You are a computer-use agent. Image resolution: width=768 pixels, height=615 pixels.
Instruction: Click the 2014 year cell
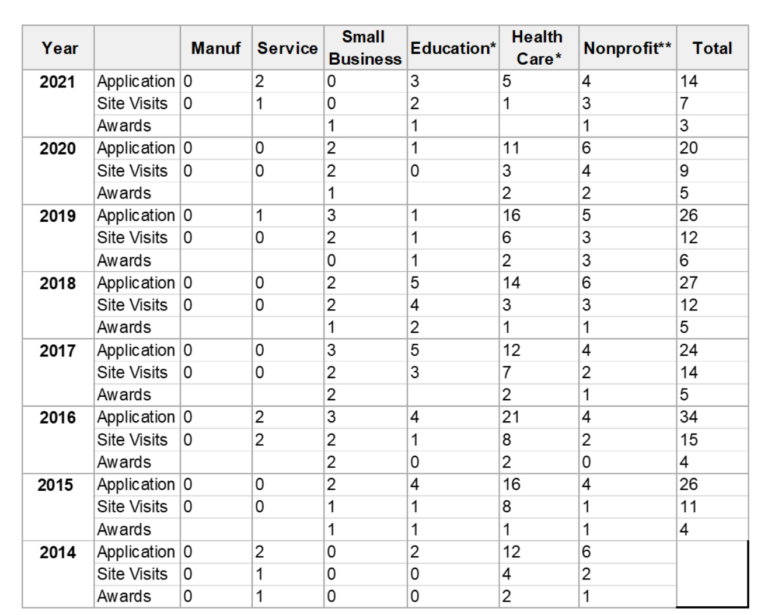click(x=58, y=552)
